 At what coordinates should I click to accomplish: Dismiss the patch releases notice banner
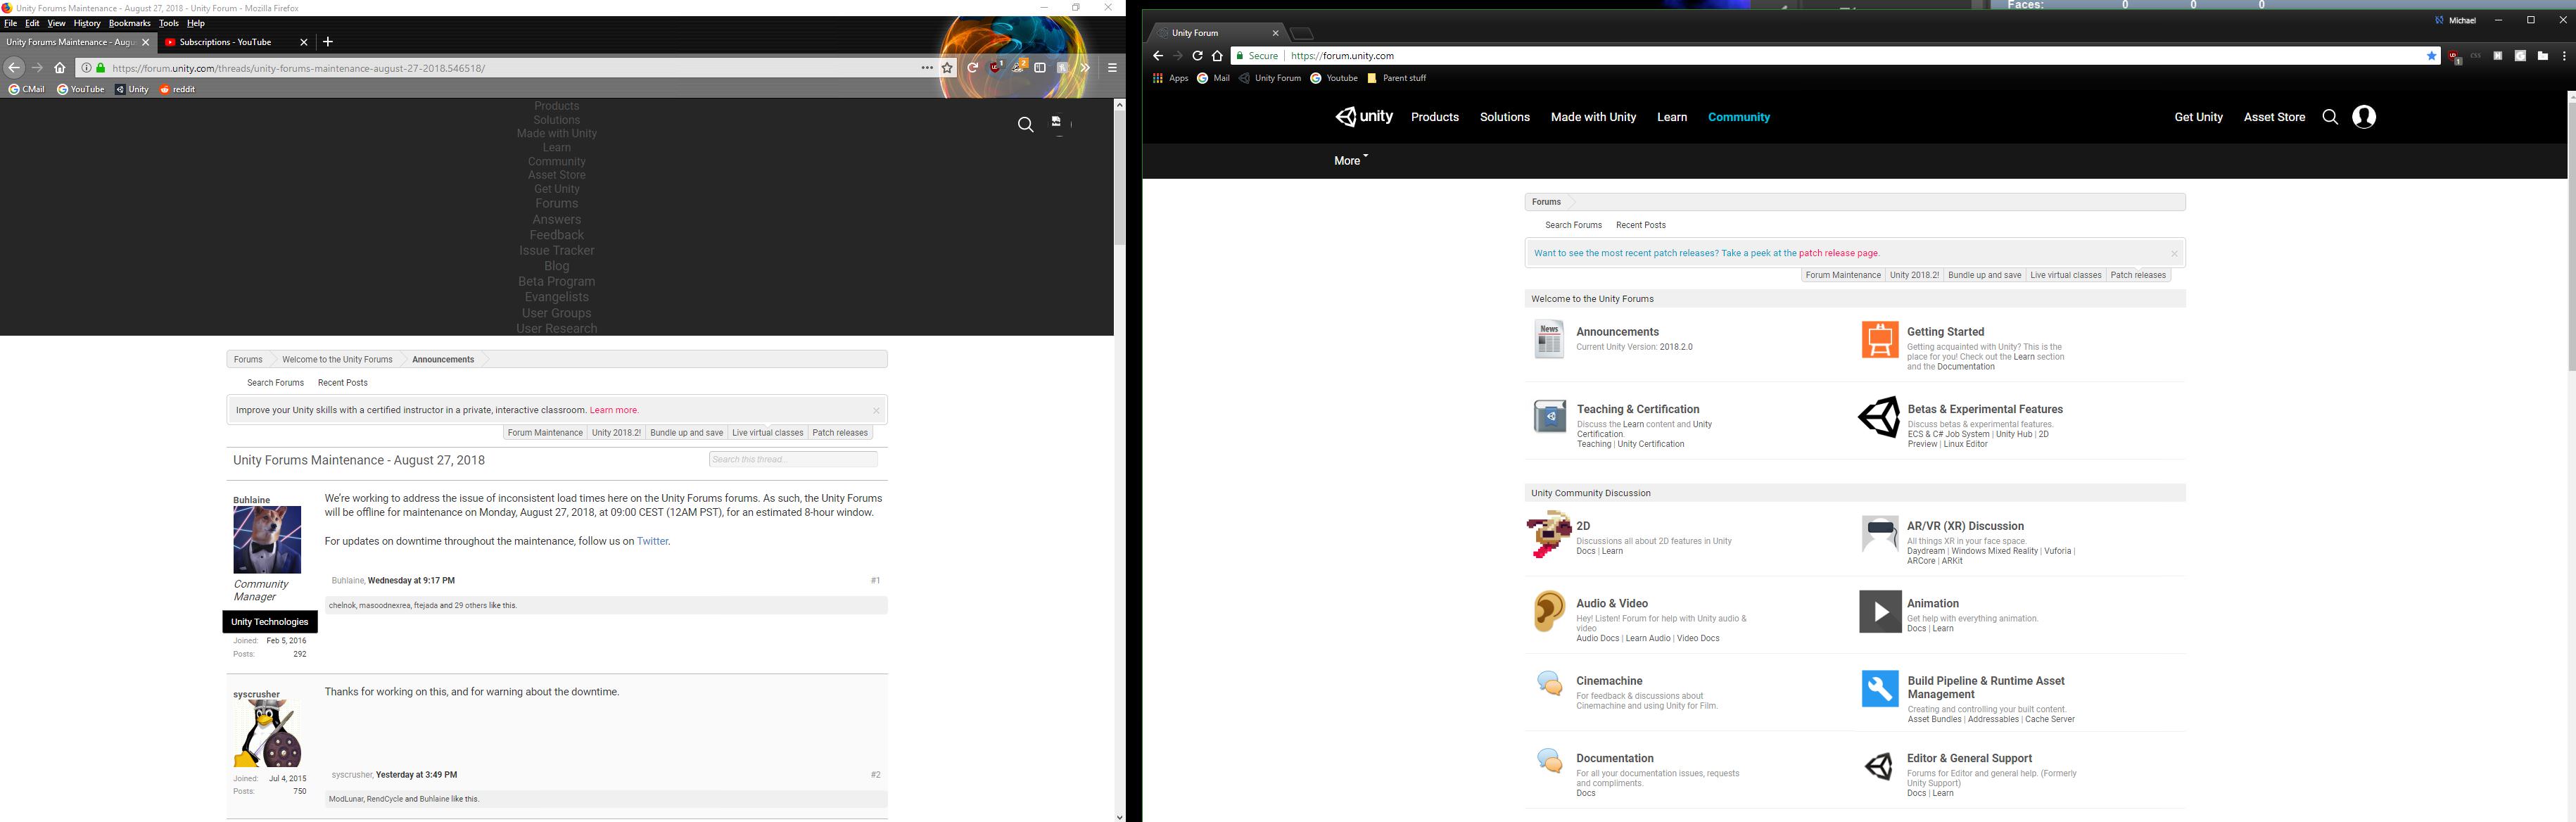click(x=2174, y=254)
